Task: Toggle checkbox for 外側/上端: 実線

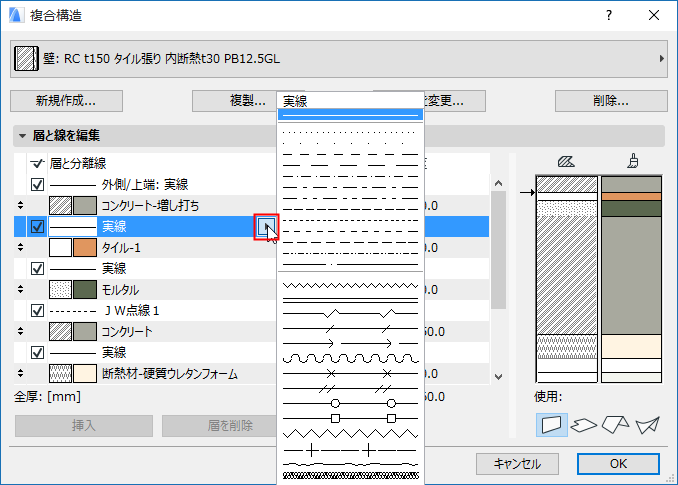Action: (x=37, y=185)
